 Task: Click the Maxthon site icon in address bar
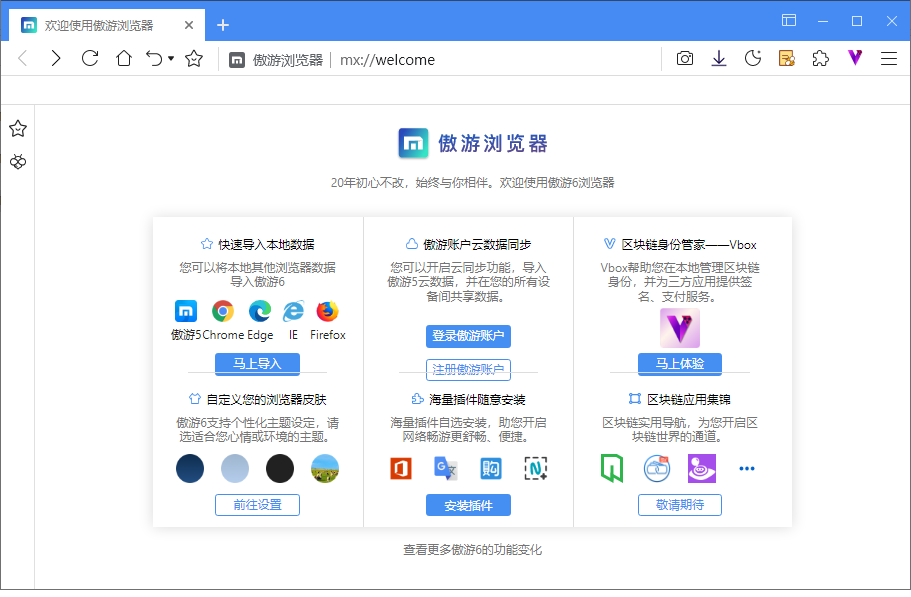(x=237, y=60)
